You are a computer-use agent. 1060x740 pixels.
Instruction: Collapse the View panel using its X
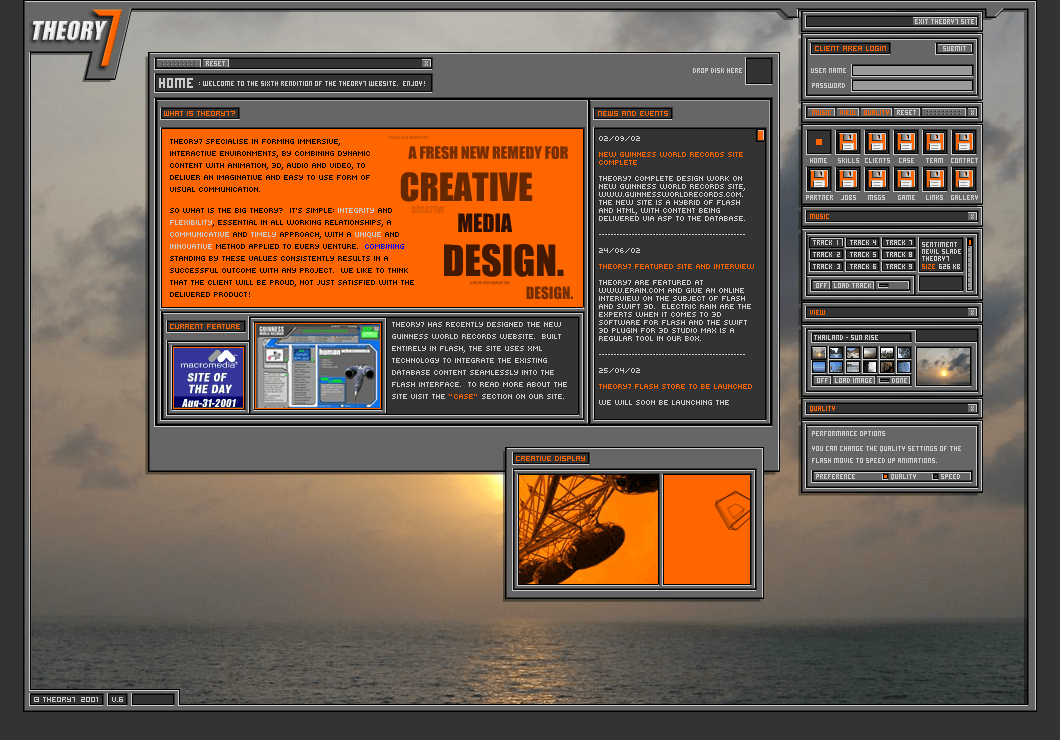[972, 312]
